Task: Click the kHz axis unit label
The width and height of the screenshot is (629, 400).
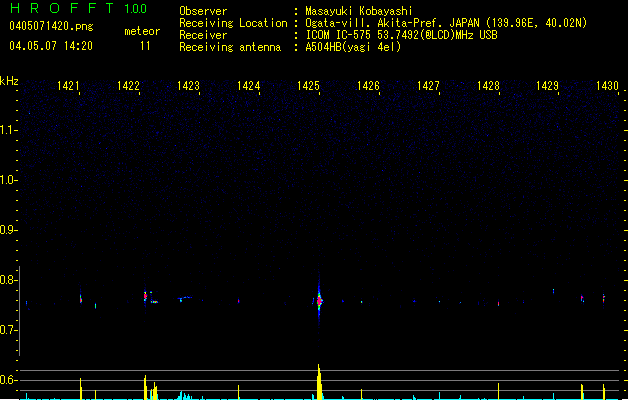Action: (9, 80)
